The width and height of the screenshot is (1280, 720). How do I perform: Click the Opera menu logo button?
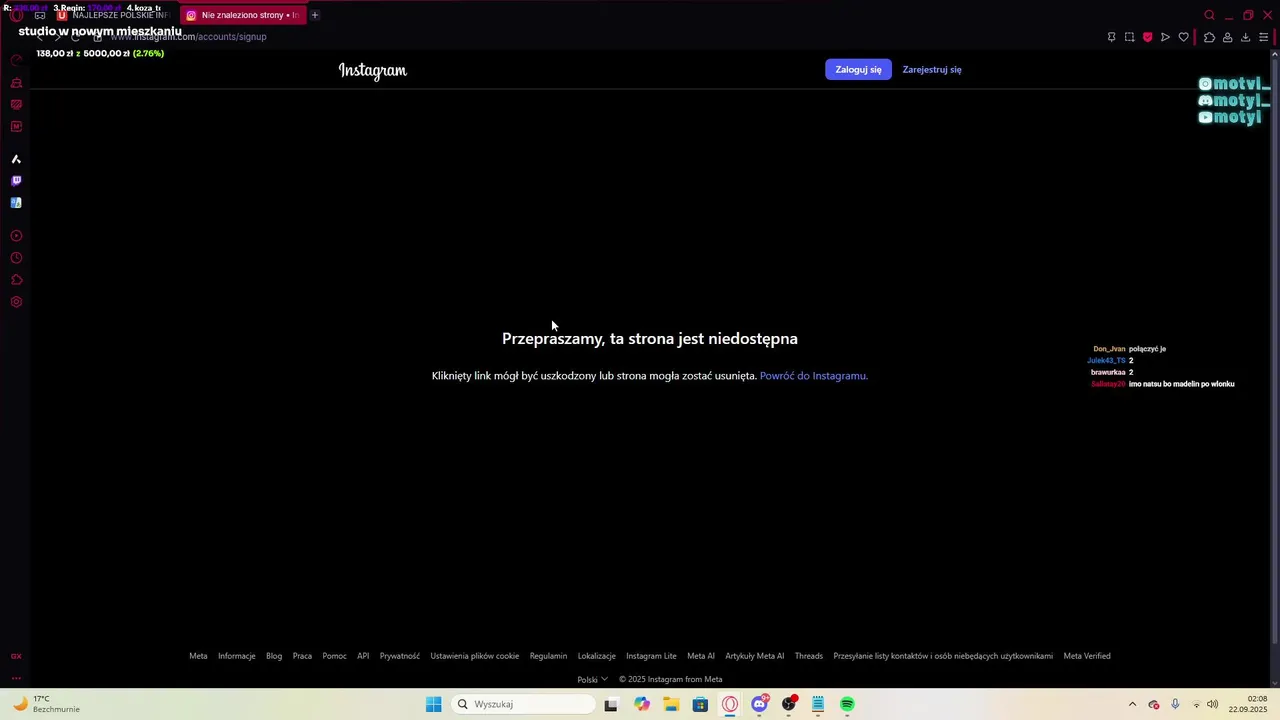16,15
